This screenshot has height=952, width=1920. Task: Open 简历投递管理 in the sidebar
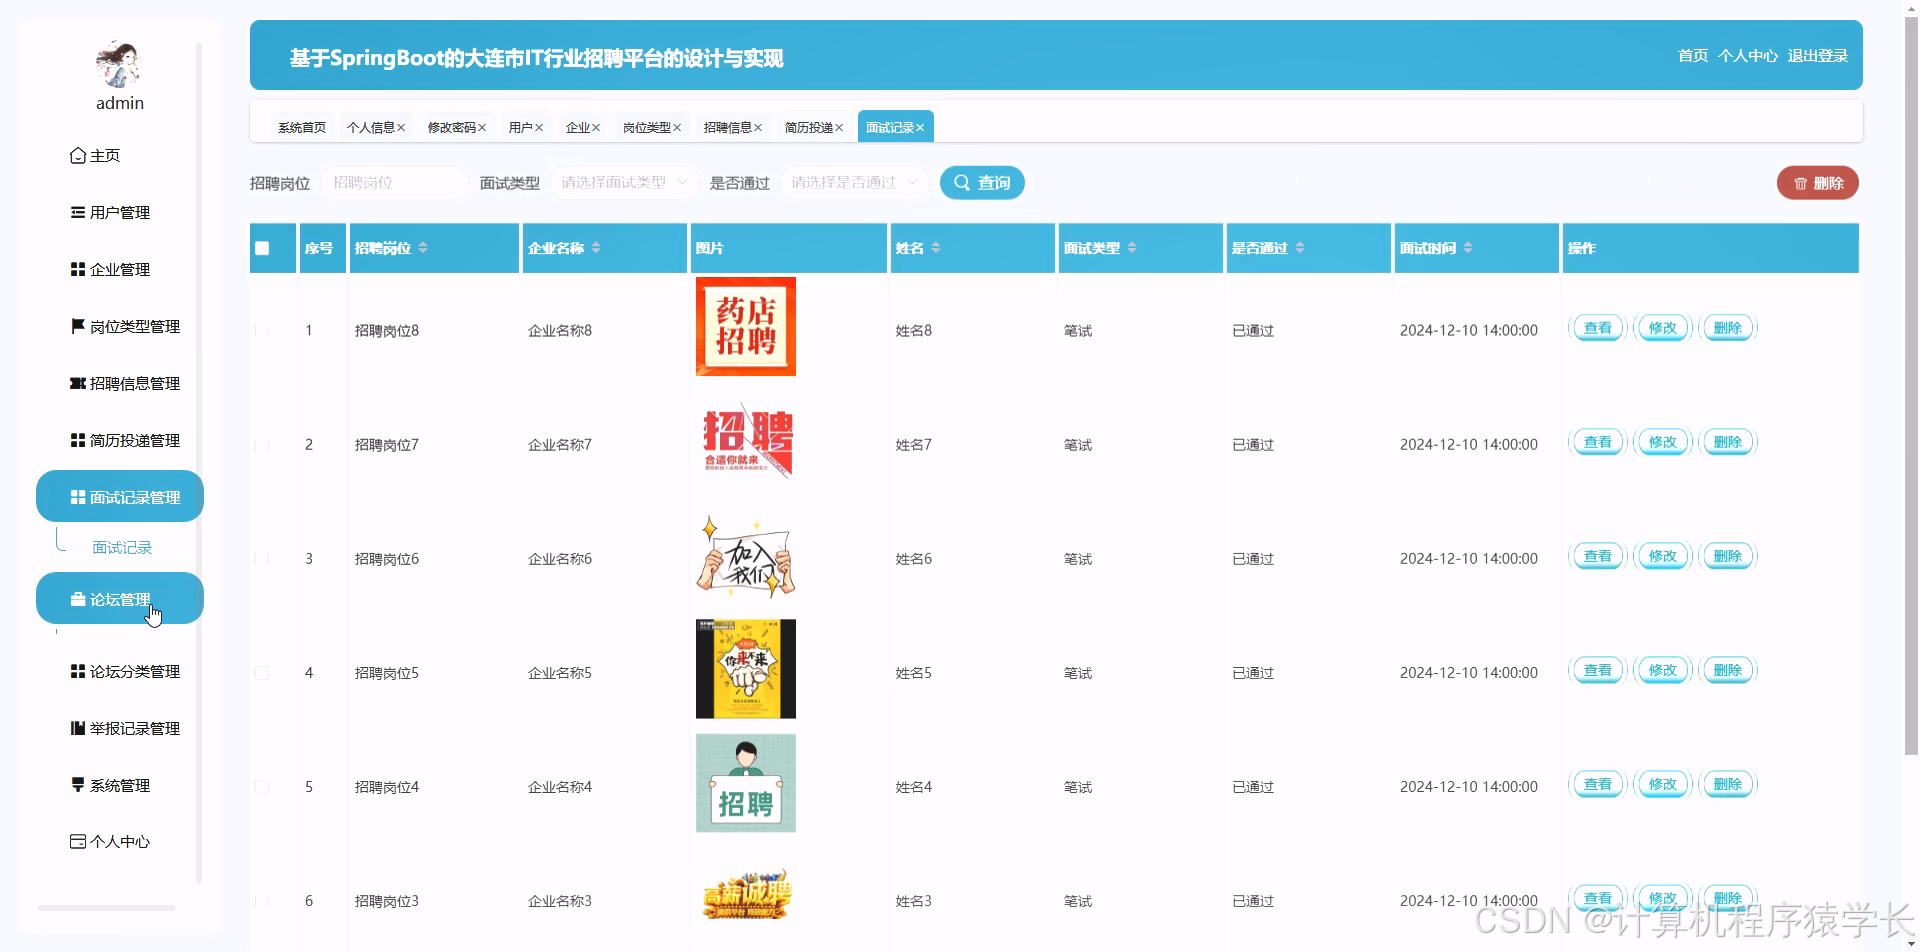click(126, 440)
